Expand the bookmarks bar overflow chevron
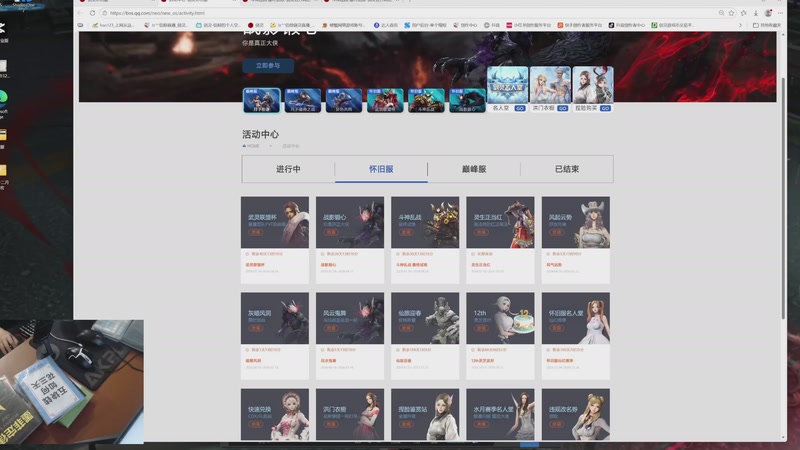 (740, 25)
